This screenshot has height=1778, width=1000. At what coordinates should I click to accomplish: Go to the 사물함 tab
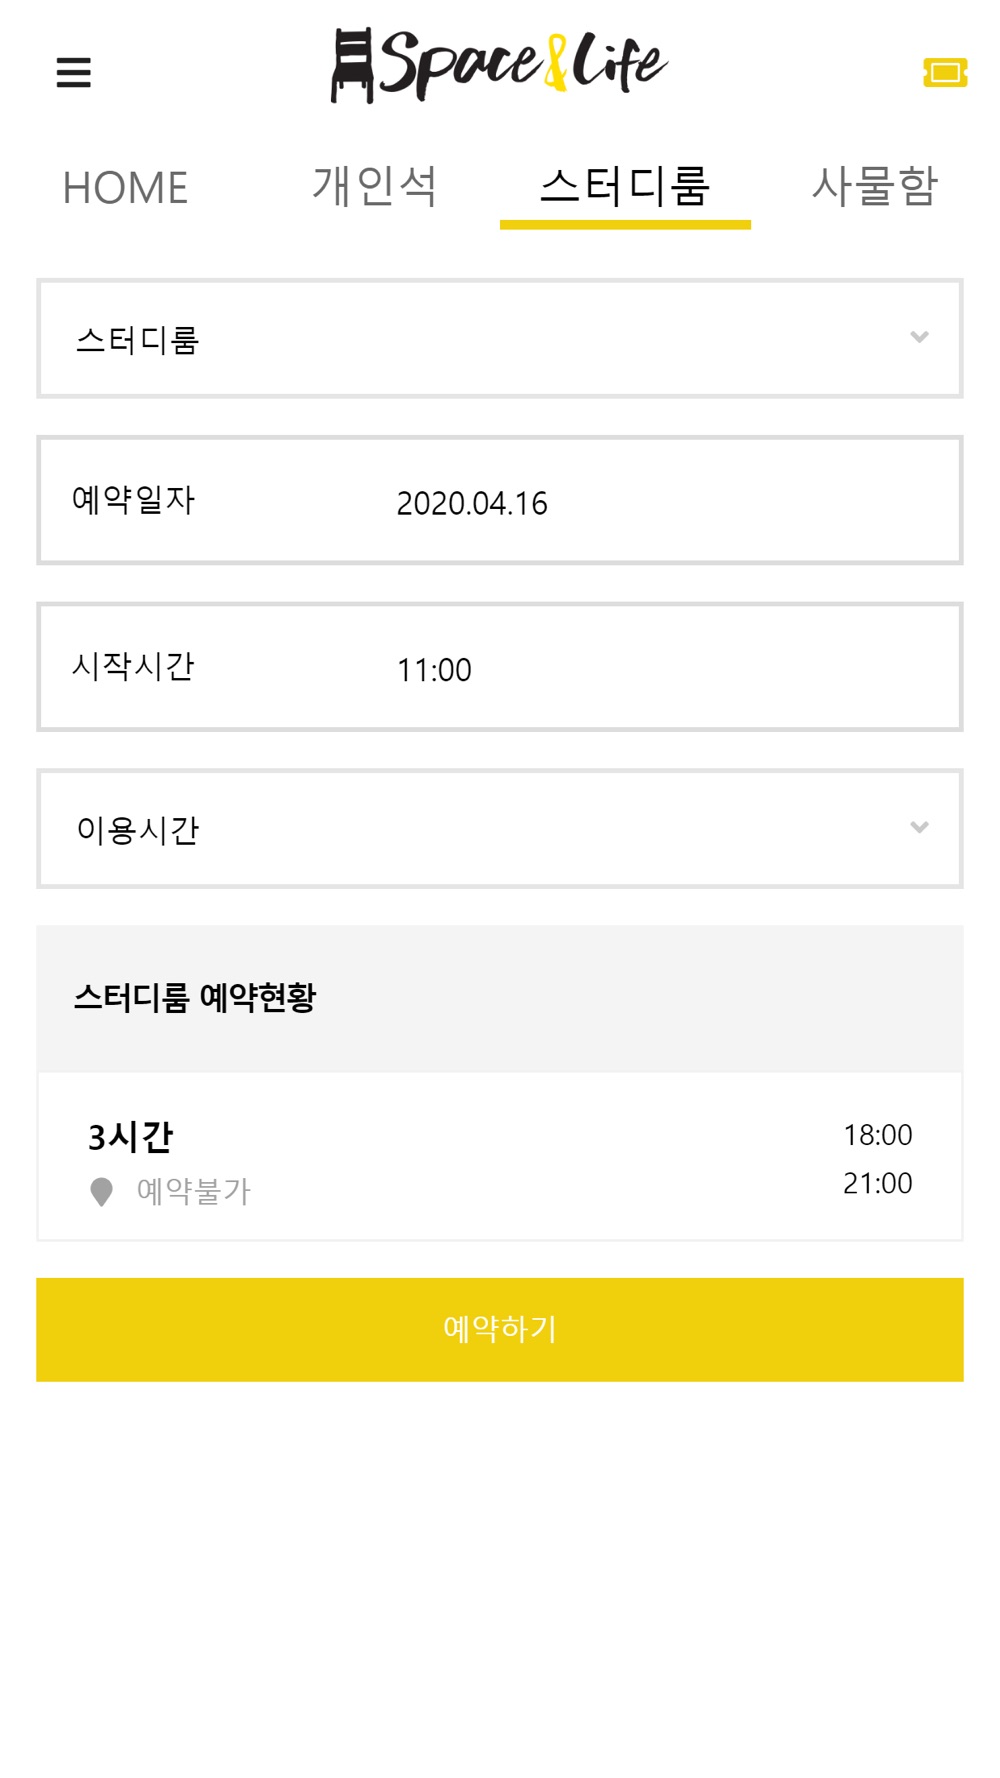(875, 186)
